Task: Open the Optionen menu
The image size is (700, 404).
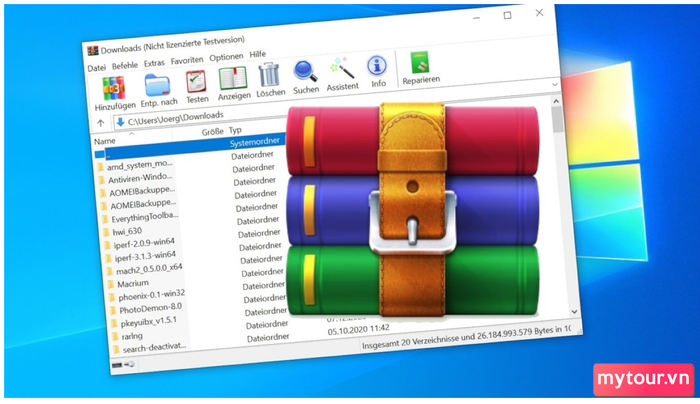Action: (226, 57)
